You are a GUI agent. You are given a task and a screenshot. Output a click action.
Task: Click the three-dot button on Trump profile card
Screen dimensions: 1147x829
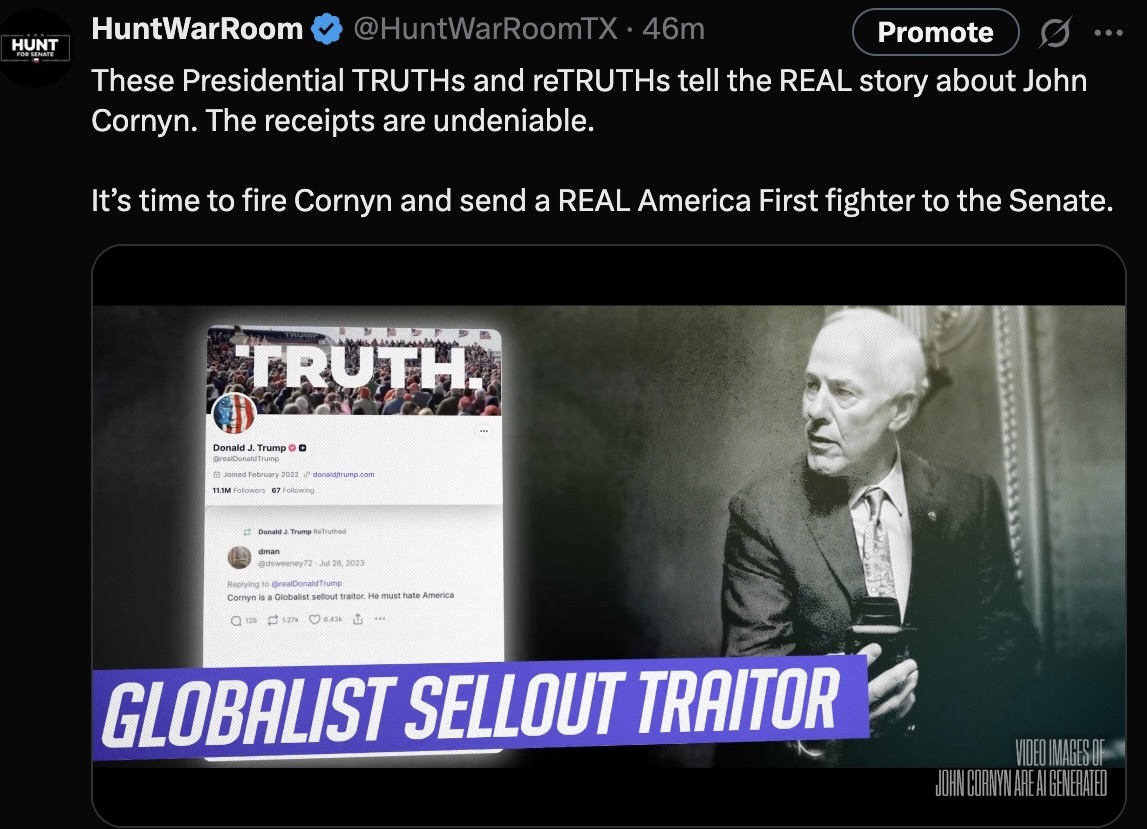(483, 431)
